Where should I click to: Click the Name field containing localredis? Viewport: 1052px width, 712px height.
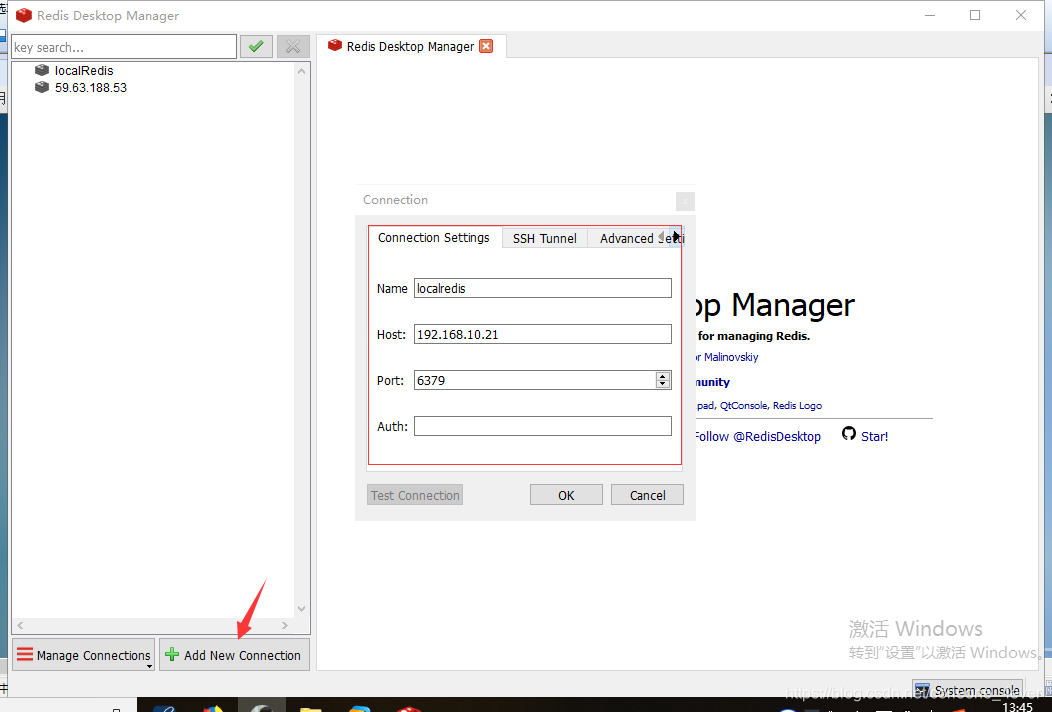[x=543, y=289]
